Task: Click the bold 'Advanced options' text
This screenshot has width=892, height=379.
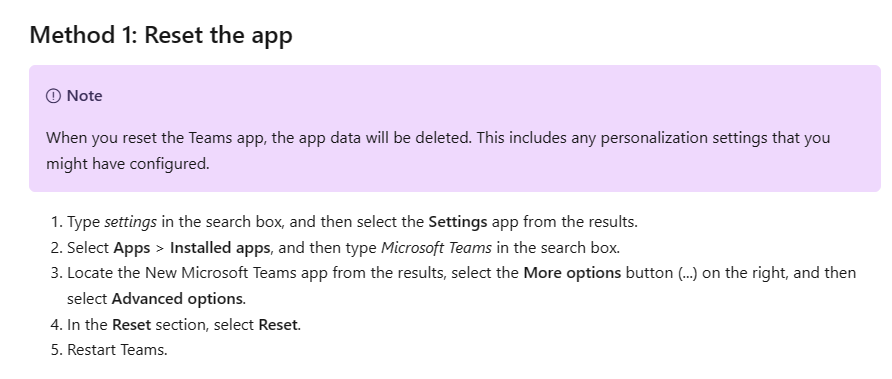Action: pyautogui.click(x=177, y=299)
